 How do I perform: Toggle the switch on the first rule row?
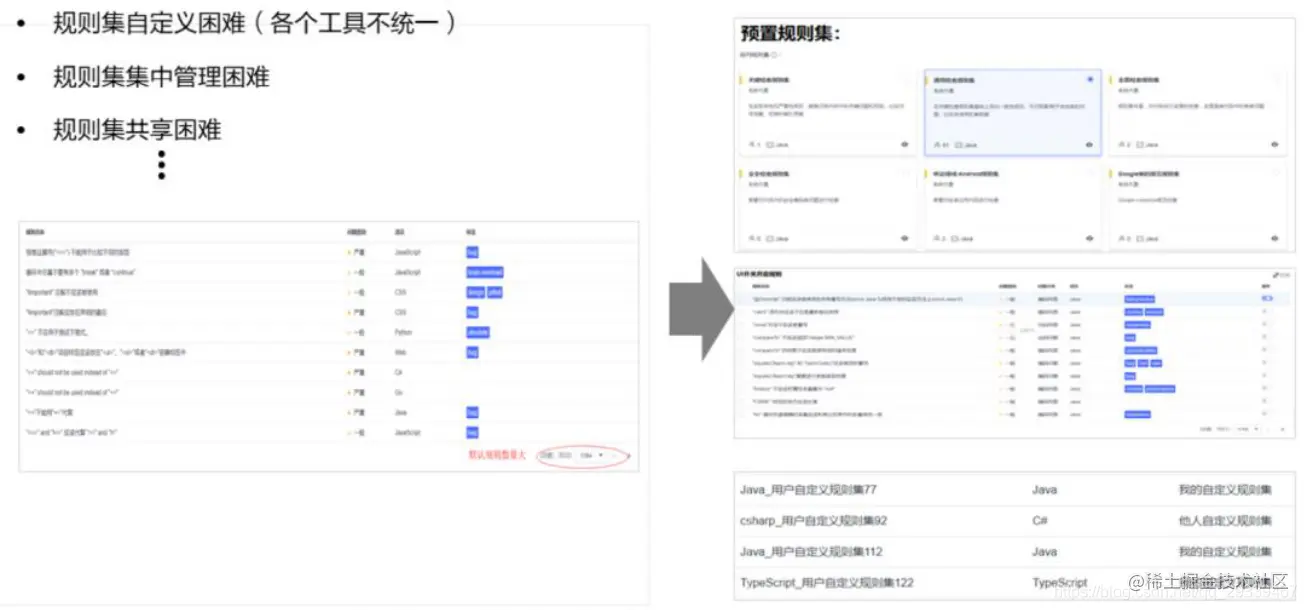[x=1267, y=298]
